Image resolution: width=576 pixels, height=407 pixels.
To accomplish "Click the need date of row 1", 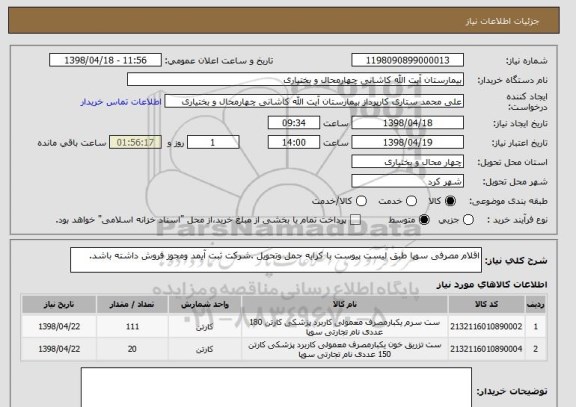I will pos(59,327).
